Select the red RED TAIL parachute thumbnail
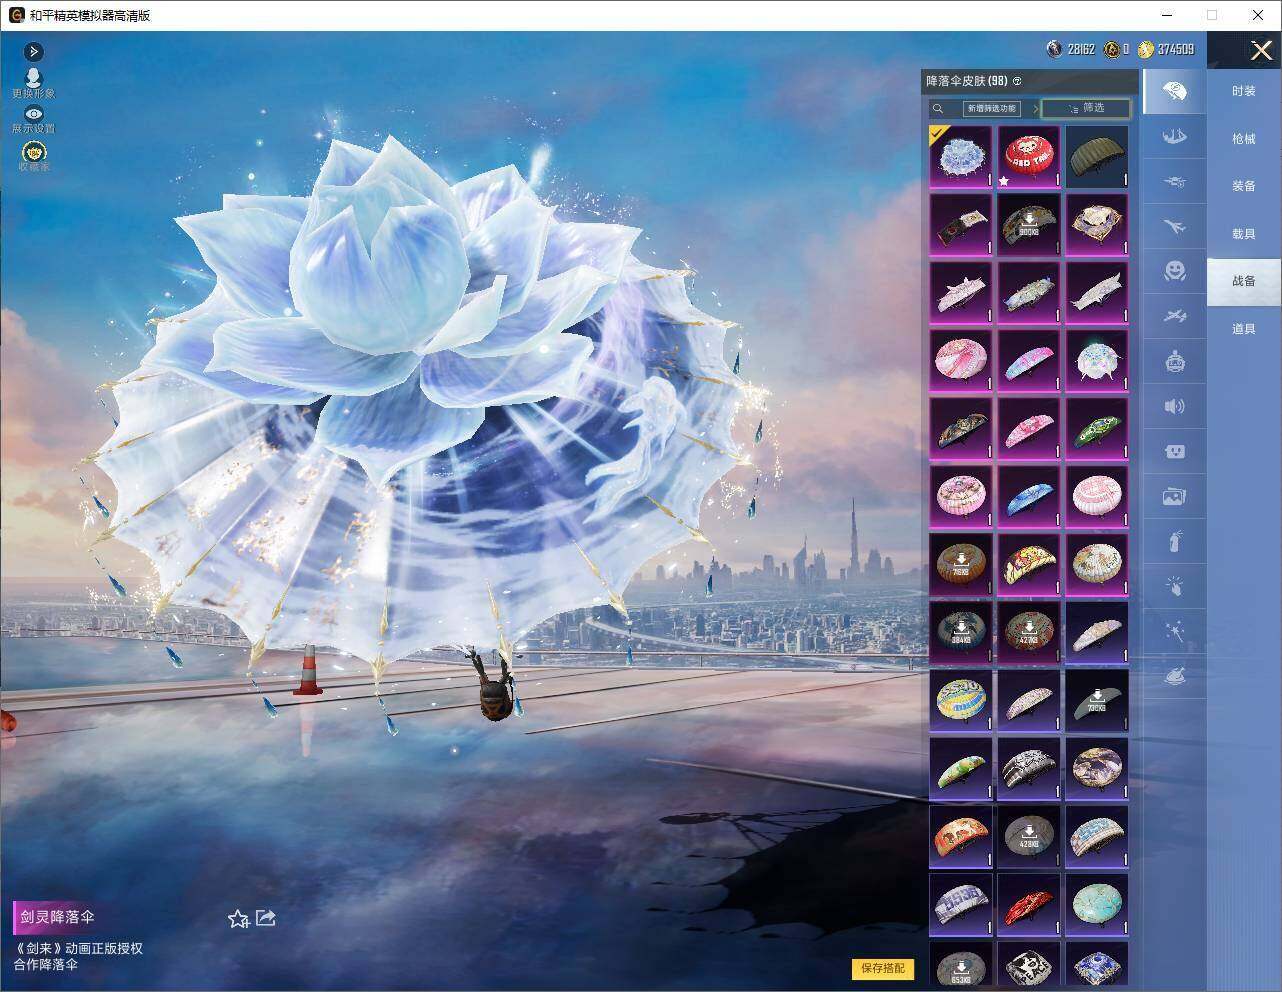 coord(1028,156)
